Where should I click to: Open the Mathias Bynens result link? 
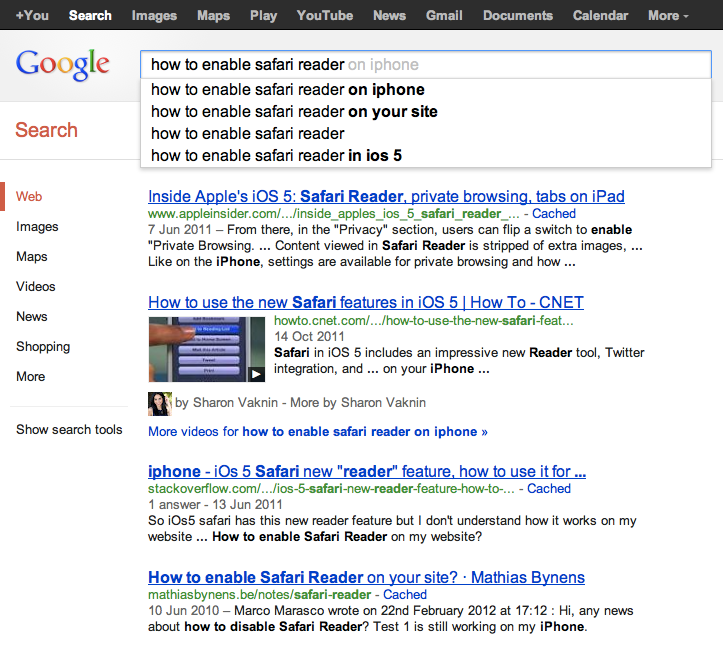click(x=366, y=577)
